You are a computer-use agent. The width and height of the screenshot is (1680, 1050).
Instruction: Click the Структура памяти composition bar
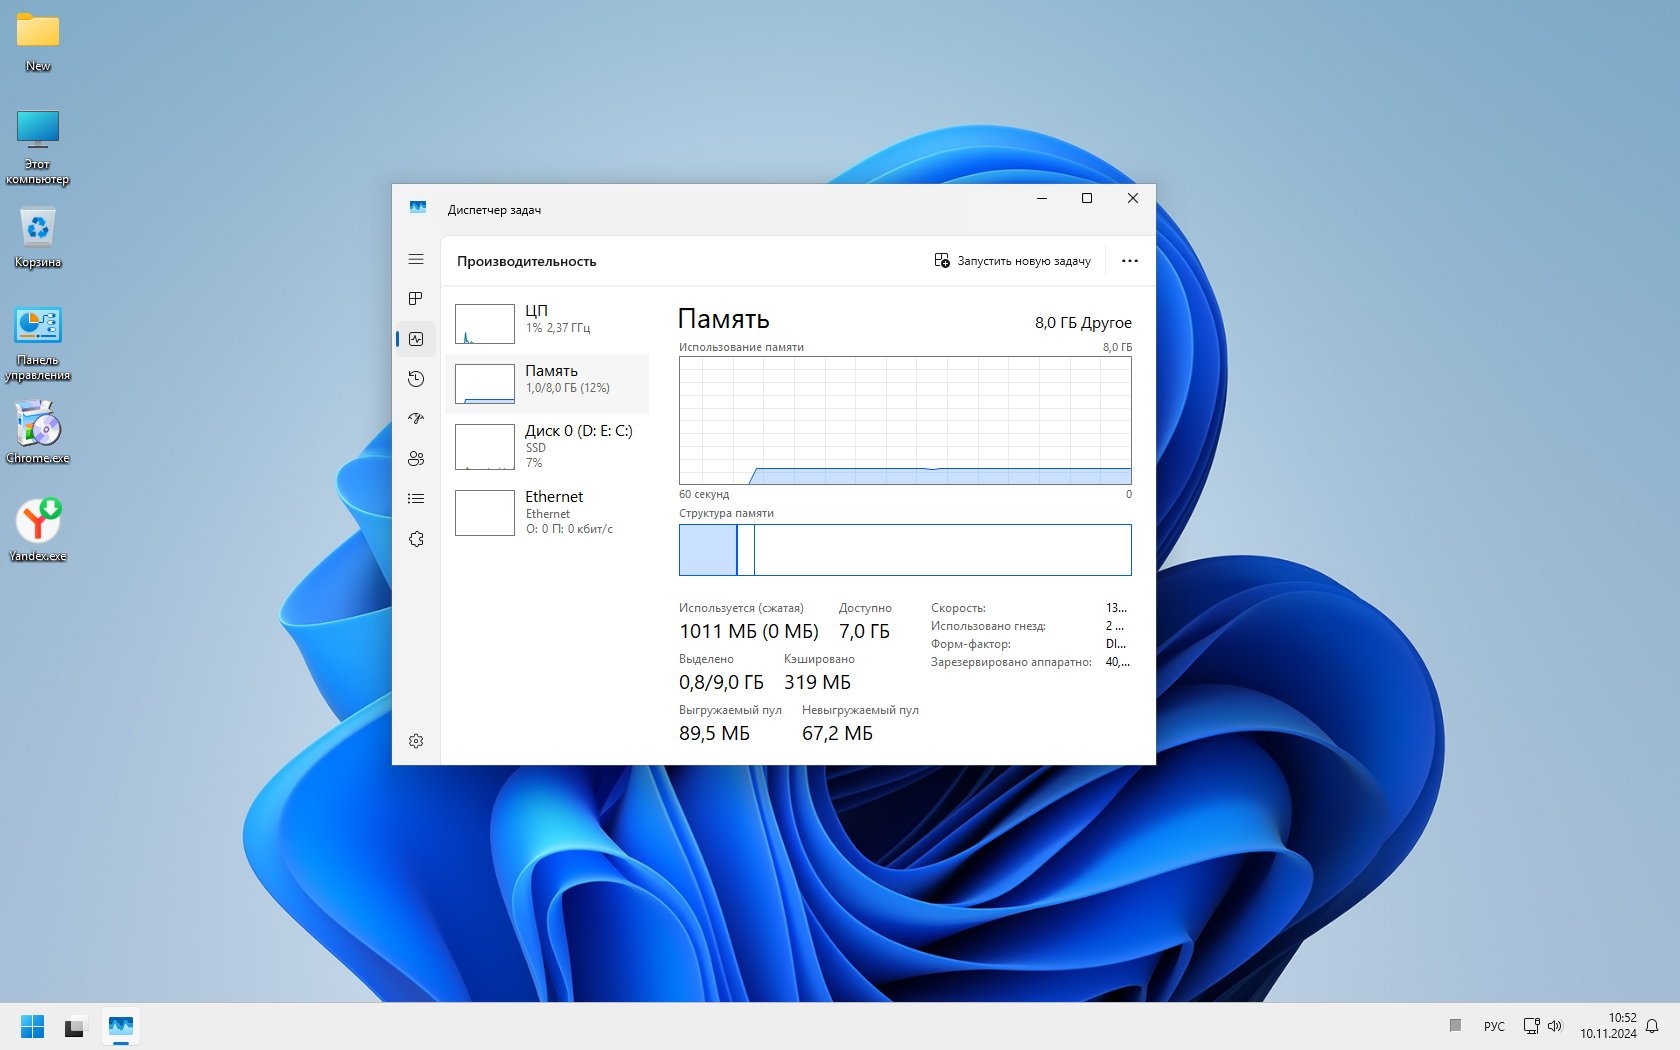tap(905, 550)
